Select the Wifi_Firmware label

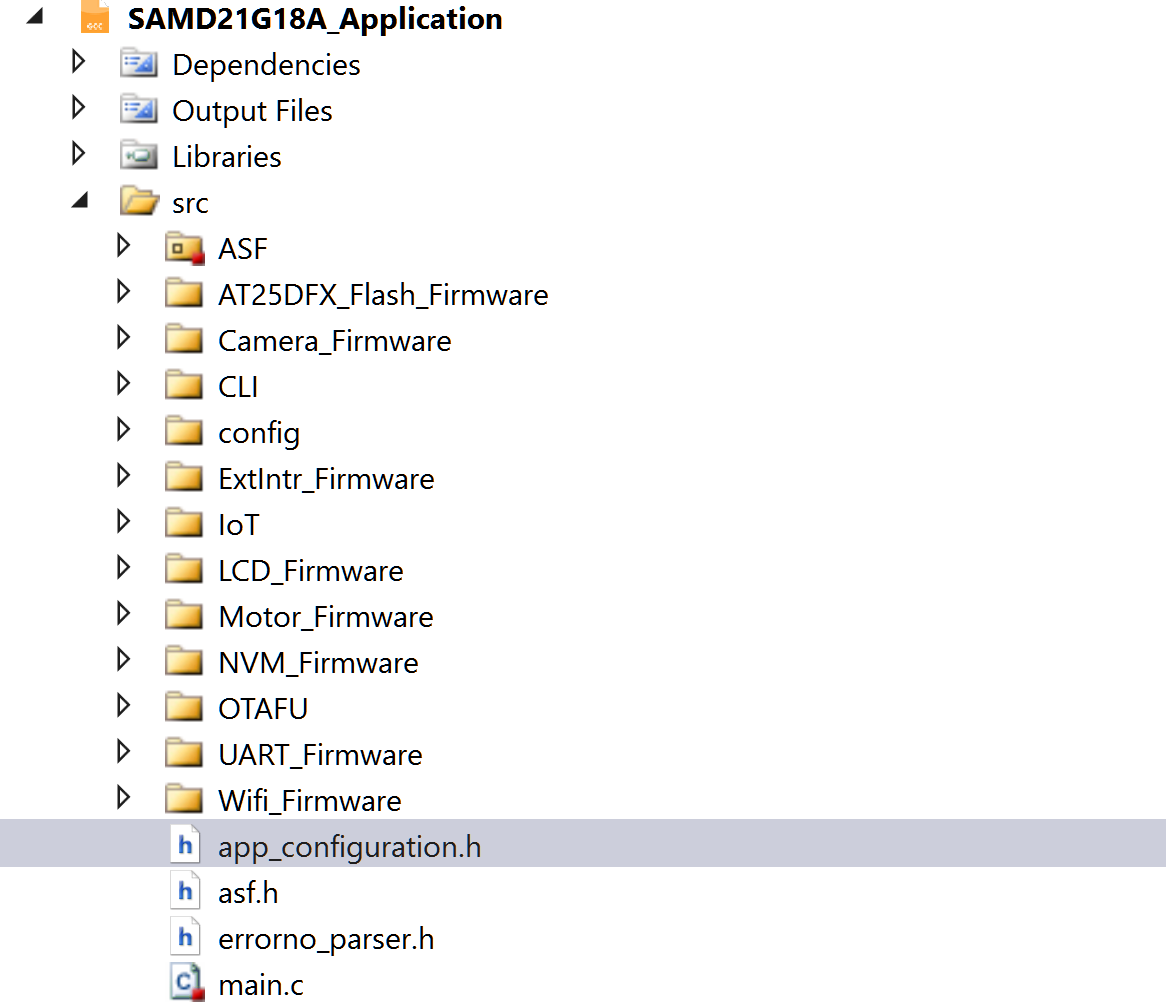(309, 801)
